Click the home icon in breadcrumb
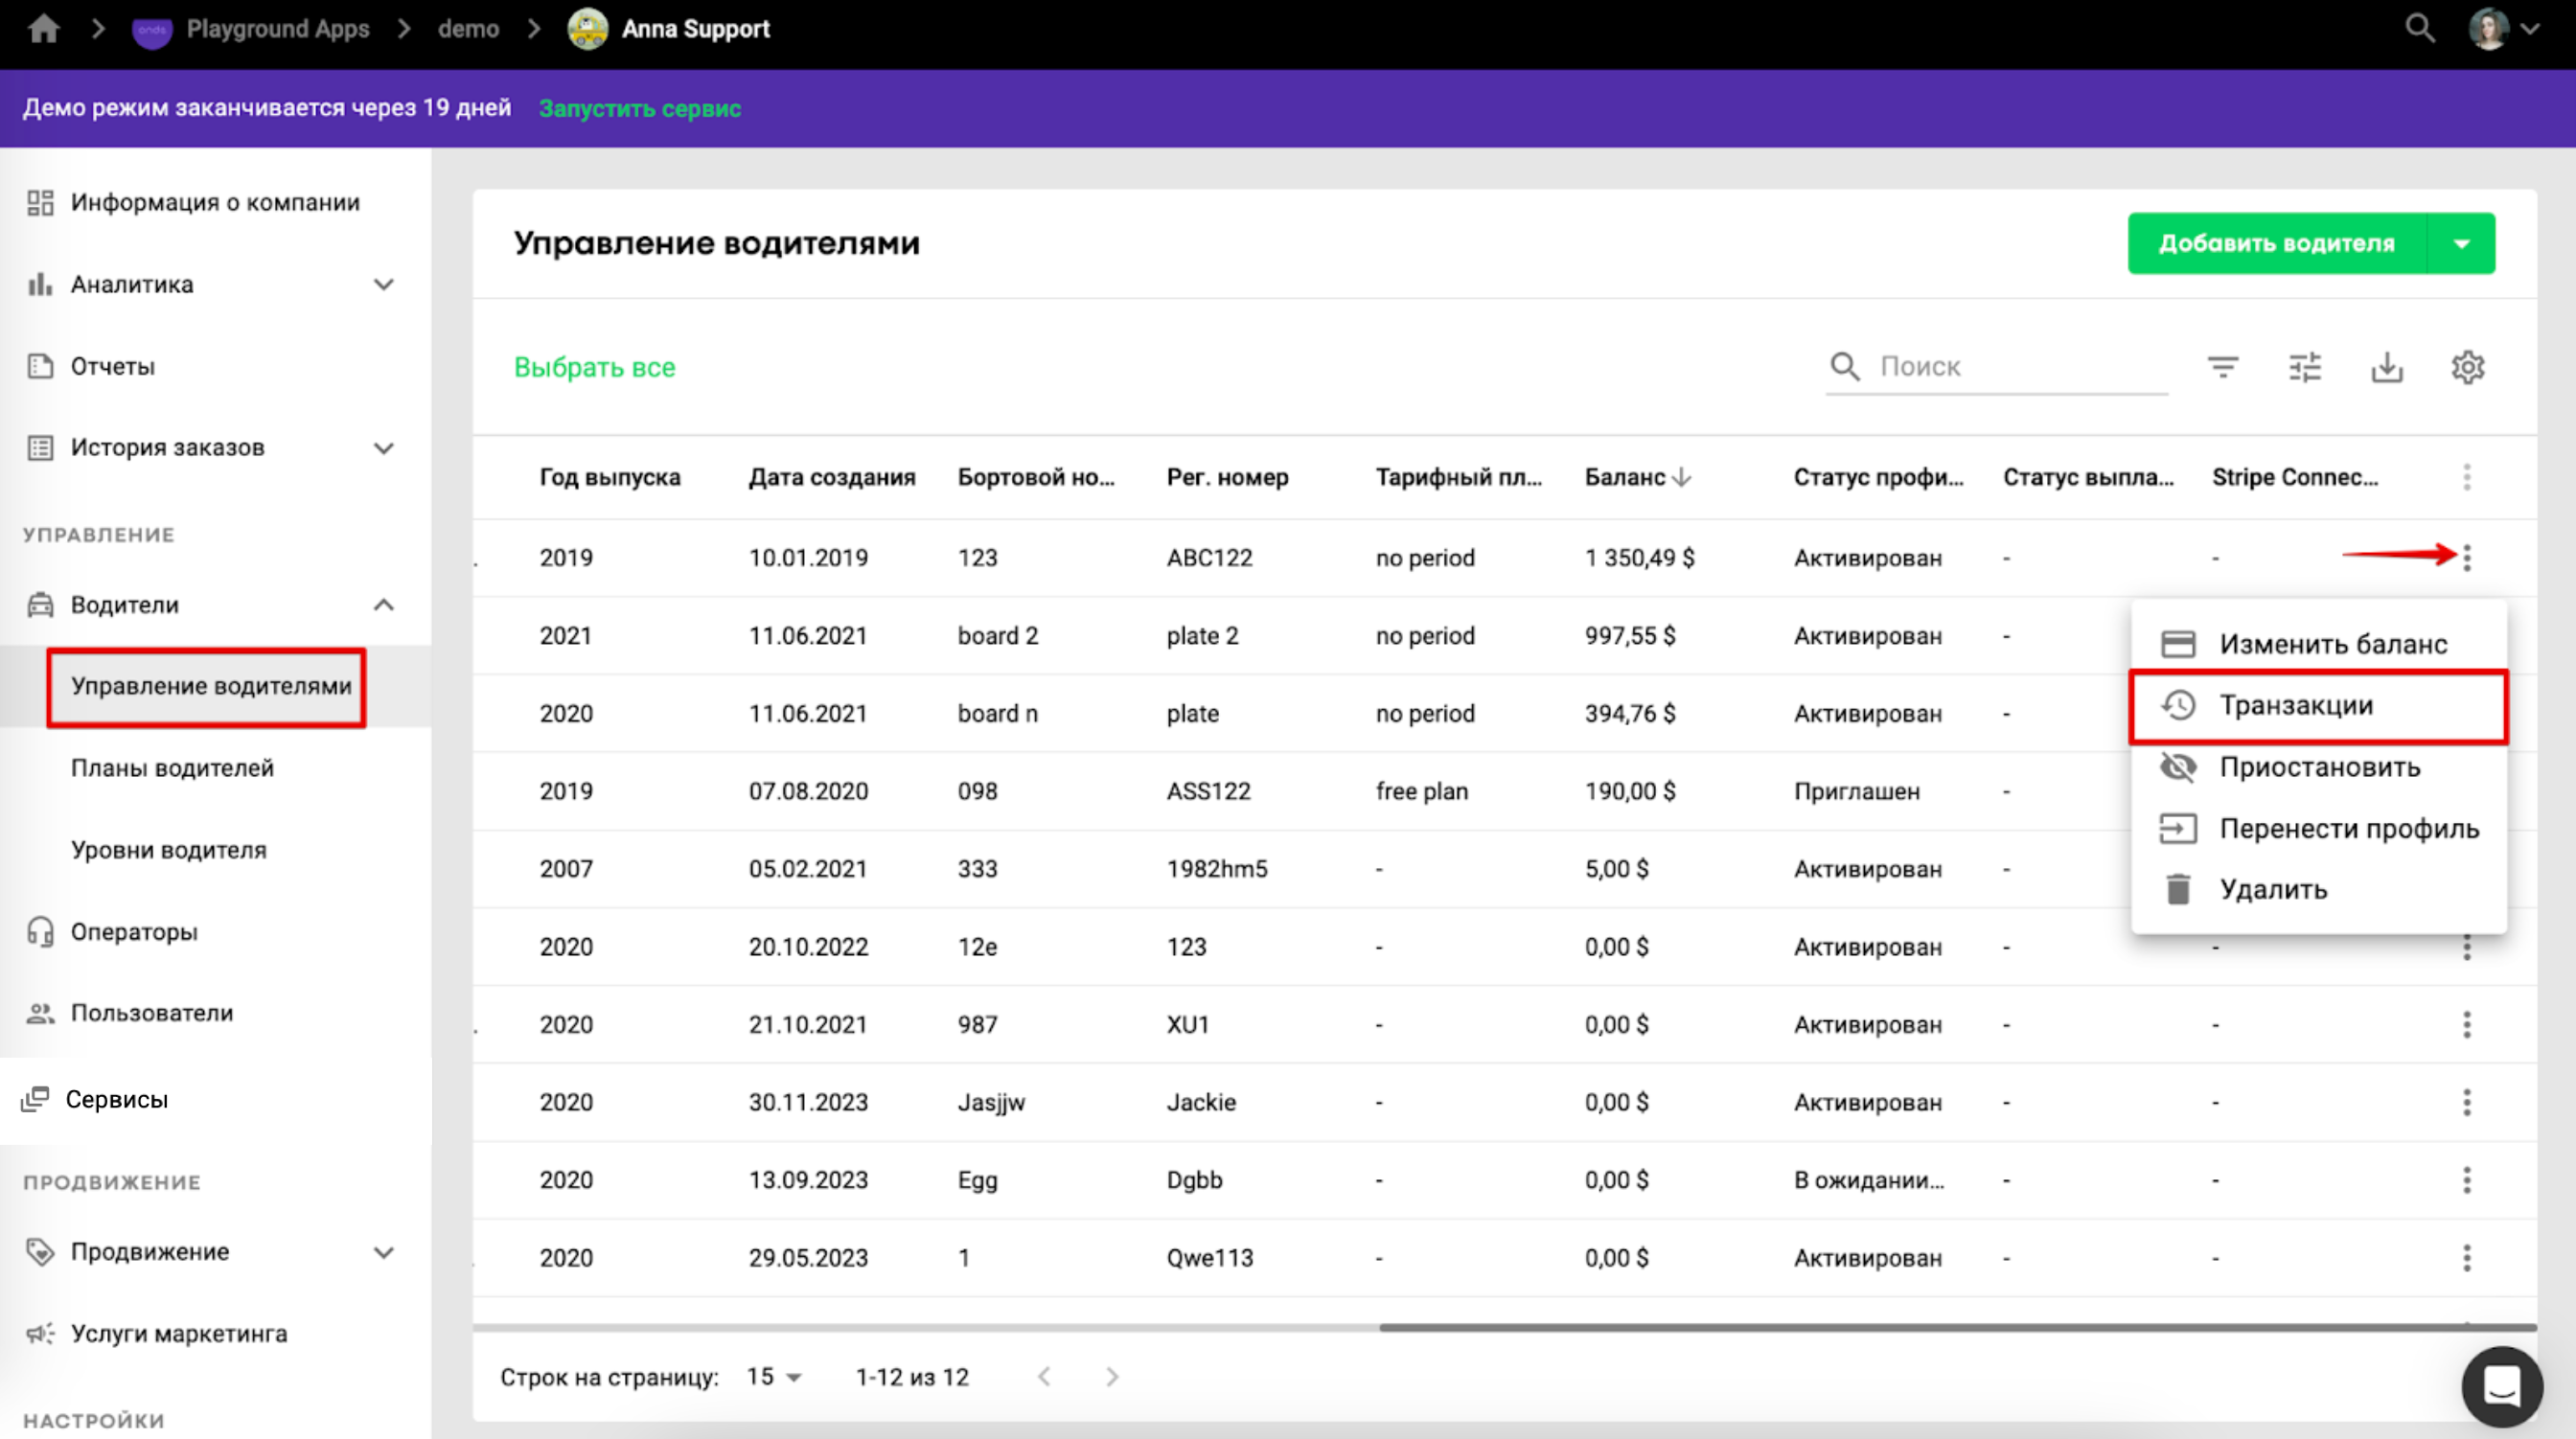The image size is (2576, 1439). coord(43,28)
